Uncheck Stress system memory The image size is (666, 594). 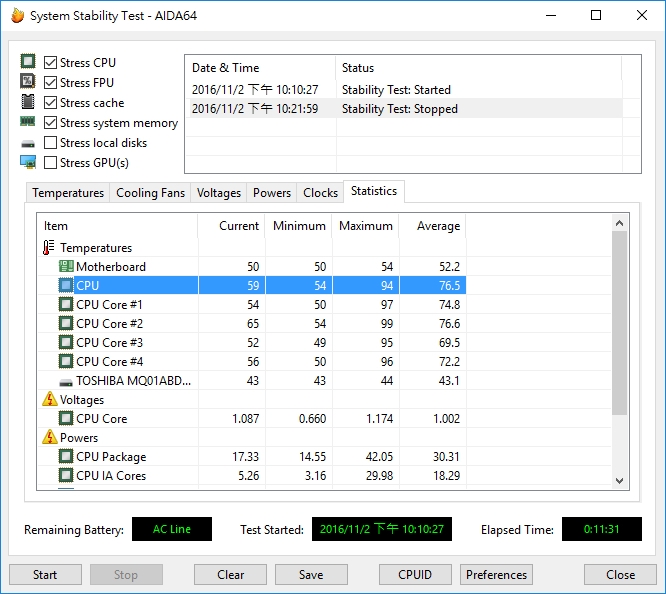51,122
